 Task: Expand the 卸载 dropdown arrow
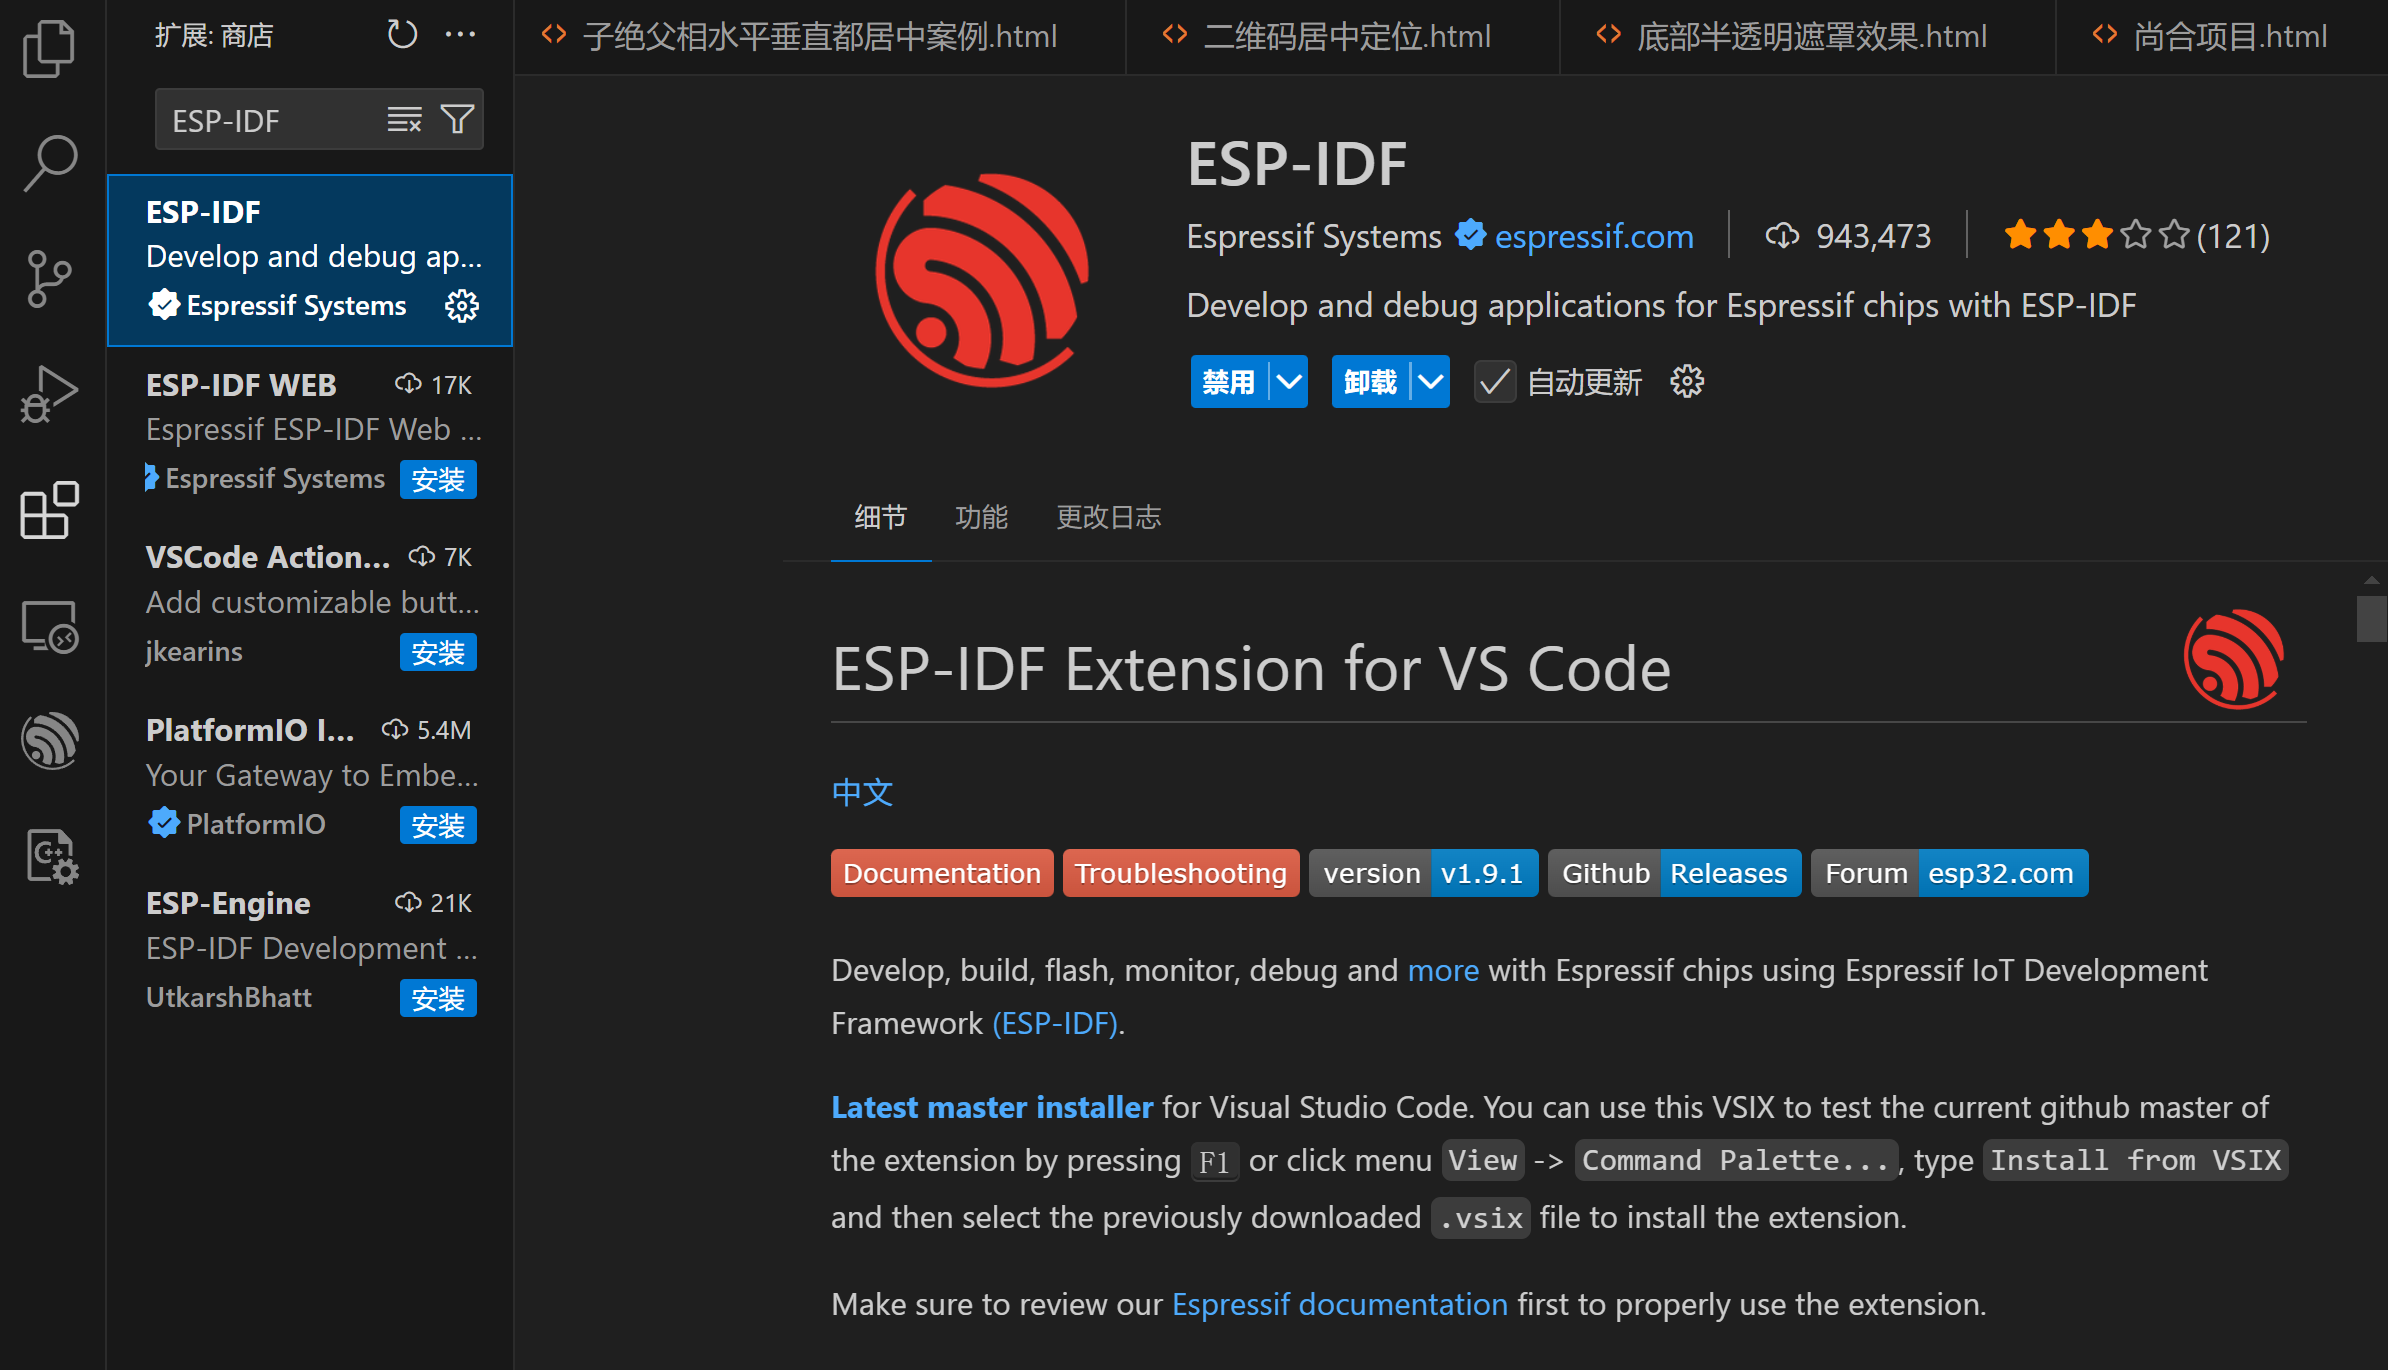click(1430, 382)
